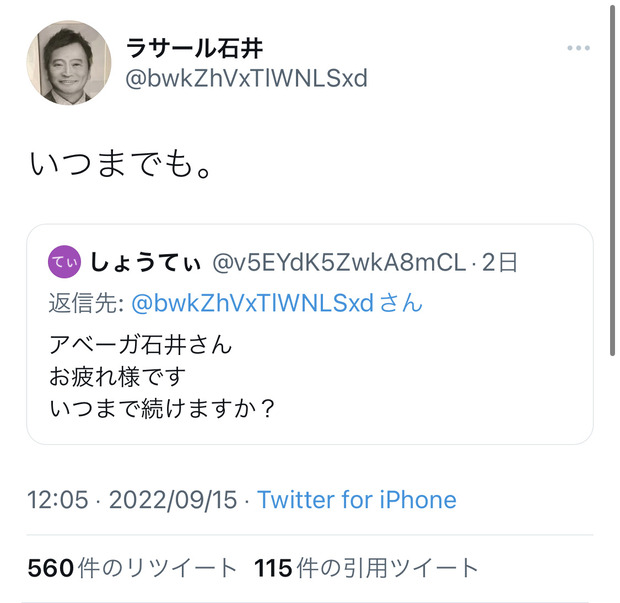Click the vertical scrollbar on right edge
Viewport: 620px width, 603px height.
point(612,180)
